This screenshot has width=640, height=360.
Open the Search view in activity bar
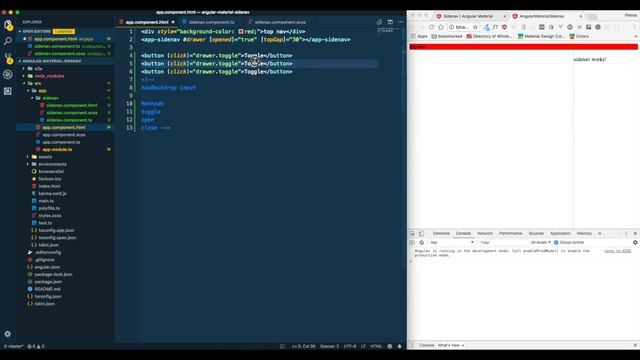[7, 41]
